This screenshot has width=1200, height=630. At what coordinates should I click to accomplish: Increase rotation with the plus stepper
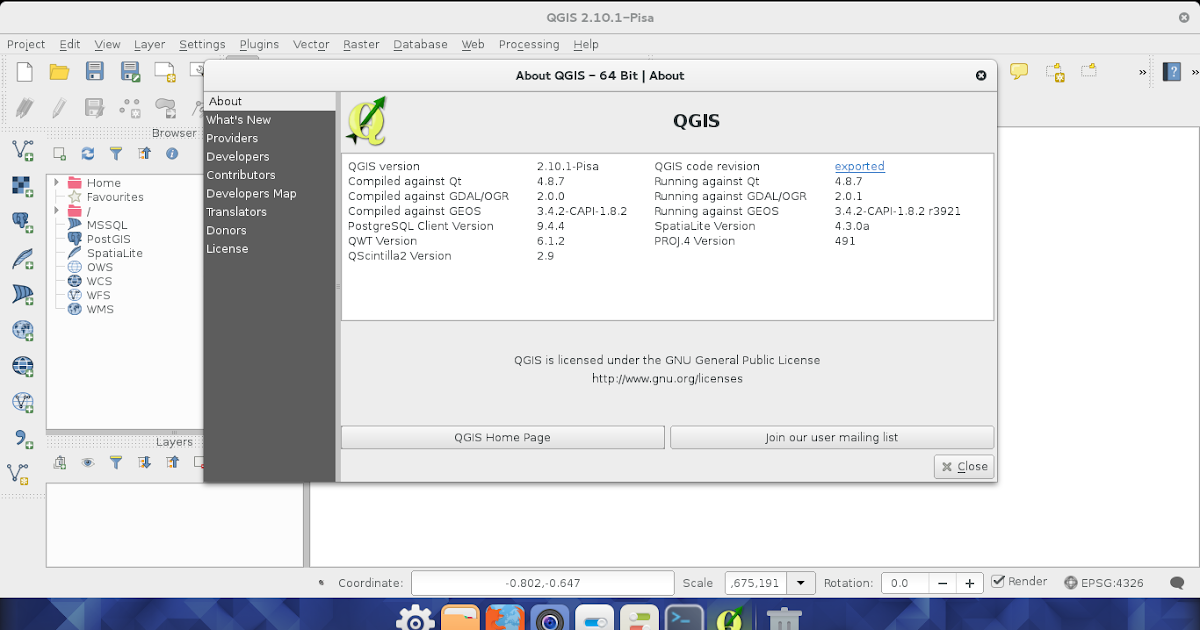968,583
